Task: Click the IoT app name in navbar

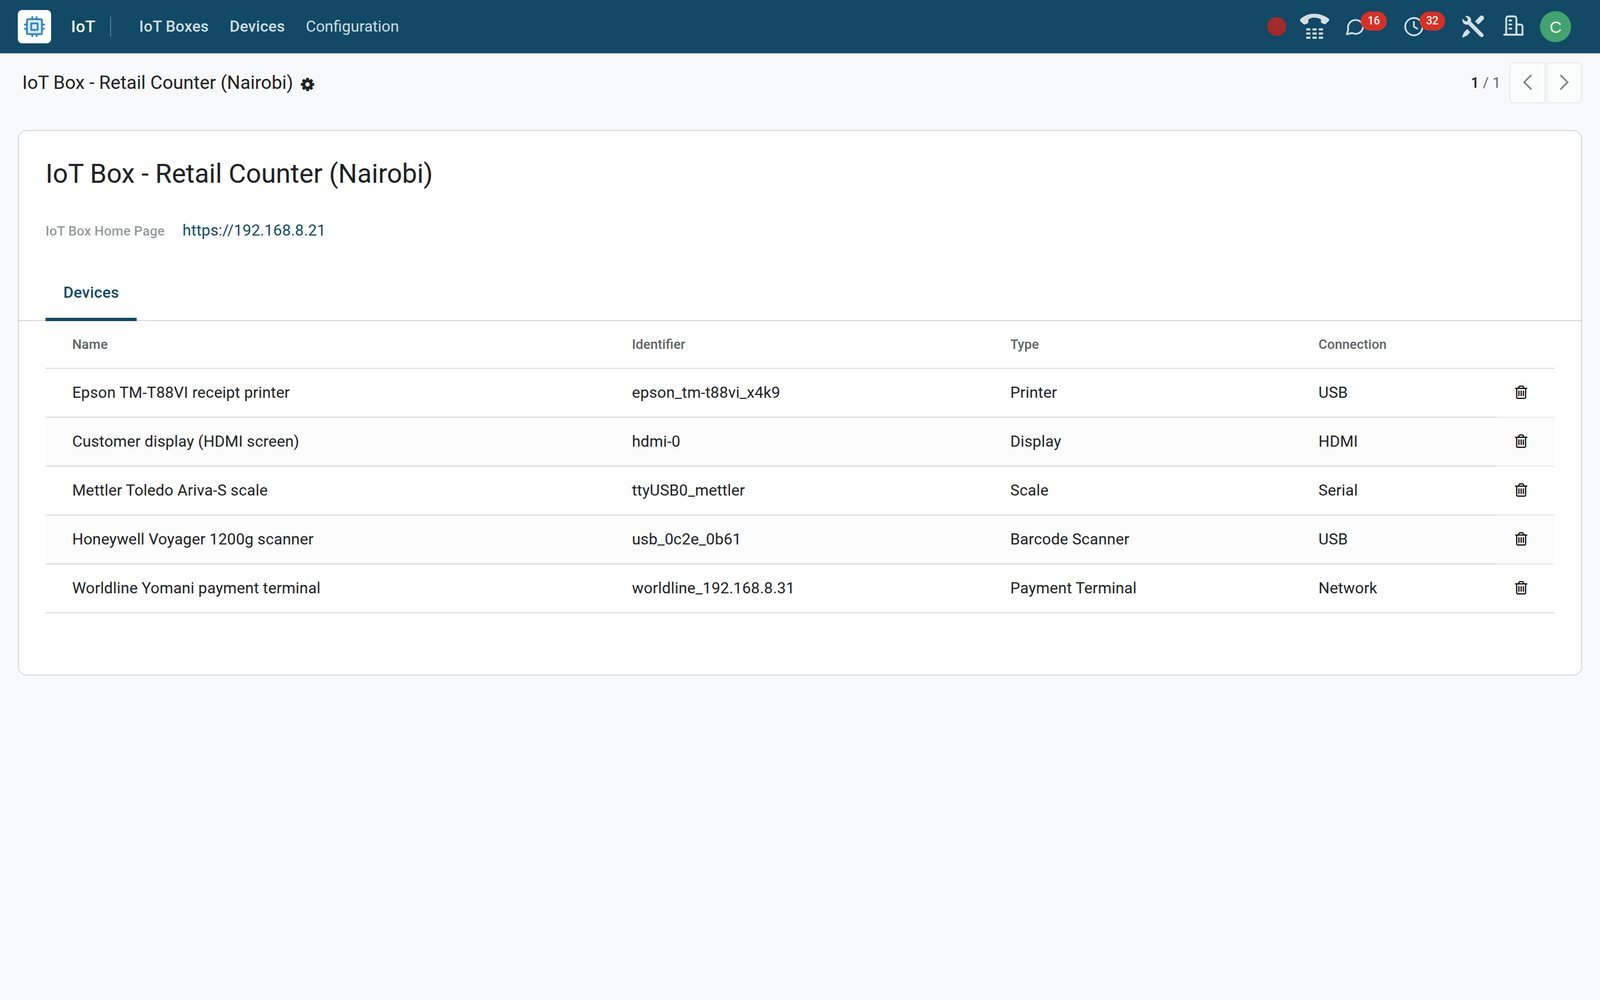Action: (x=83, y=27)
